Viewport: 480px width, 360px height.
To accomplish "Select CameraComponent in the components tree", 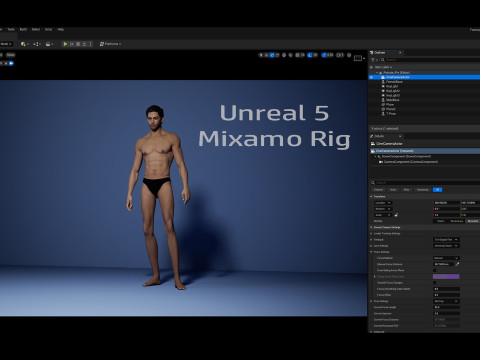I will (411, 162).
